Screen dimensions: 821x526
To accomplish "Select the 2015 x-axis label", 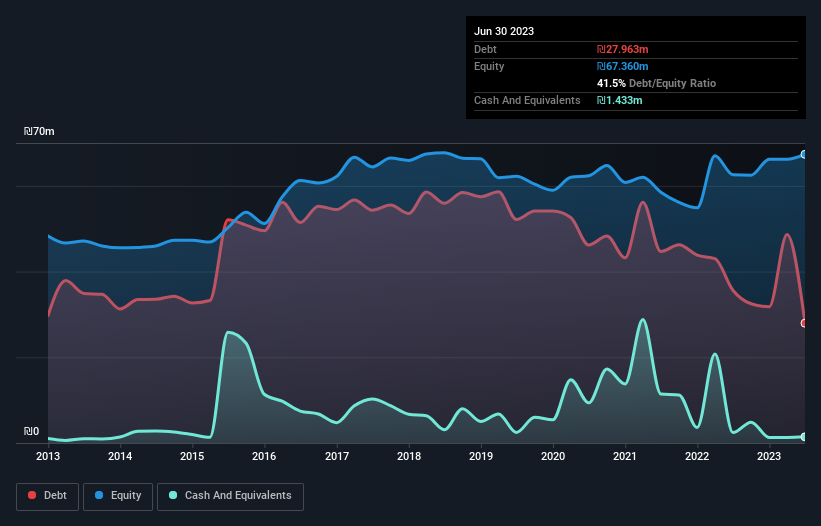I will point(192,456).
